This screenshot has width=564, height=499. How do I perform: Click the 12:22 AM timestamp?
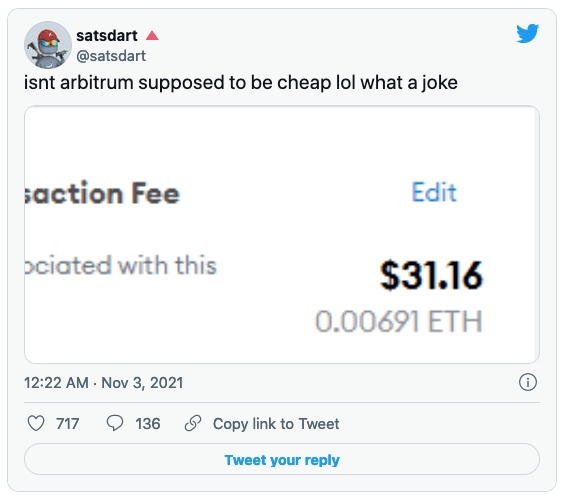[x=56, y=383]
